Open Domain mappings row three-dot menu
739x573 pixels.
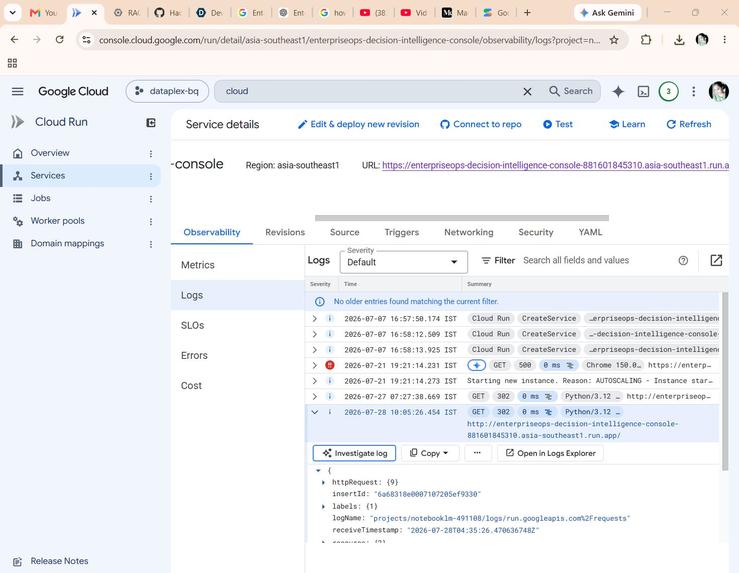[151, 244]
